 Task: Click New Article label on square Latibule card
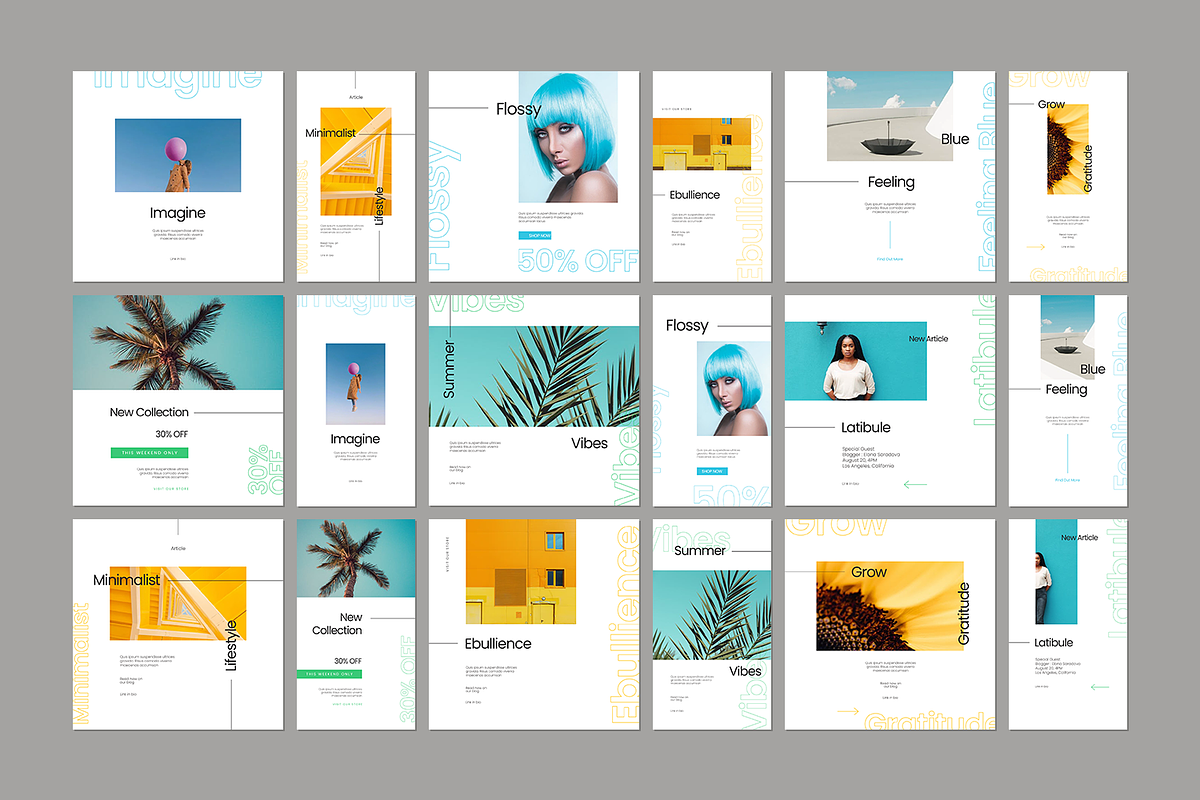[x=928, y=339]
